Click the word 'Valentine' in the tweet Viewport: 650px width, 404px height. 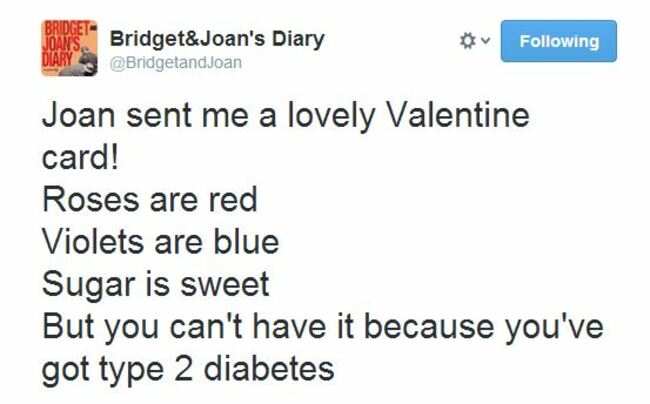point(458,116)
